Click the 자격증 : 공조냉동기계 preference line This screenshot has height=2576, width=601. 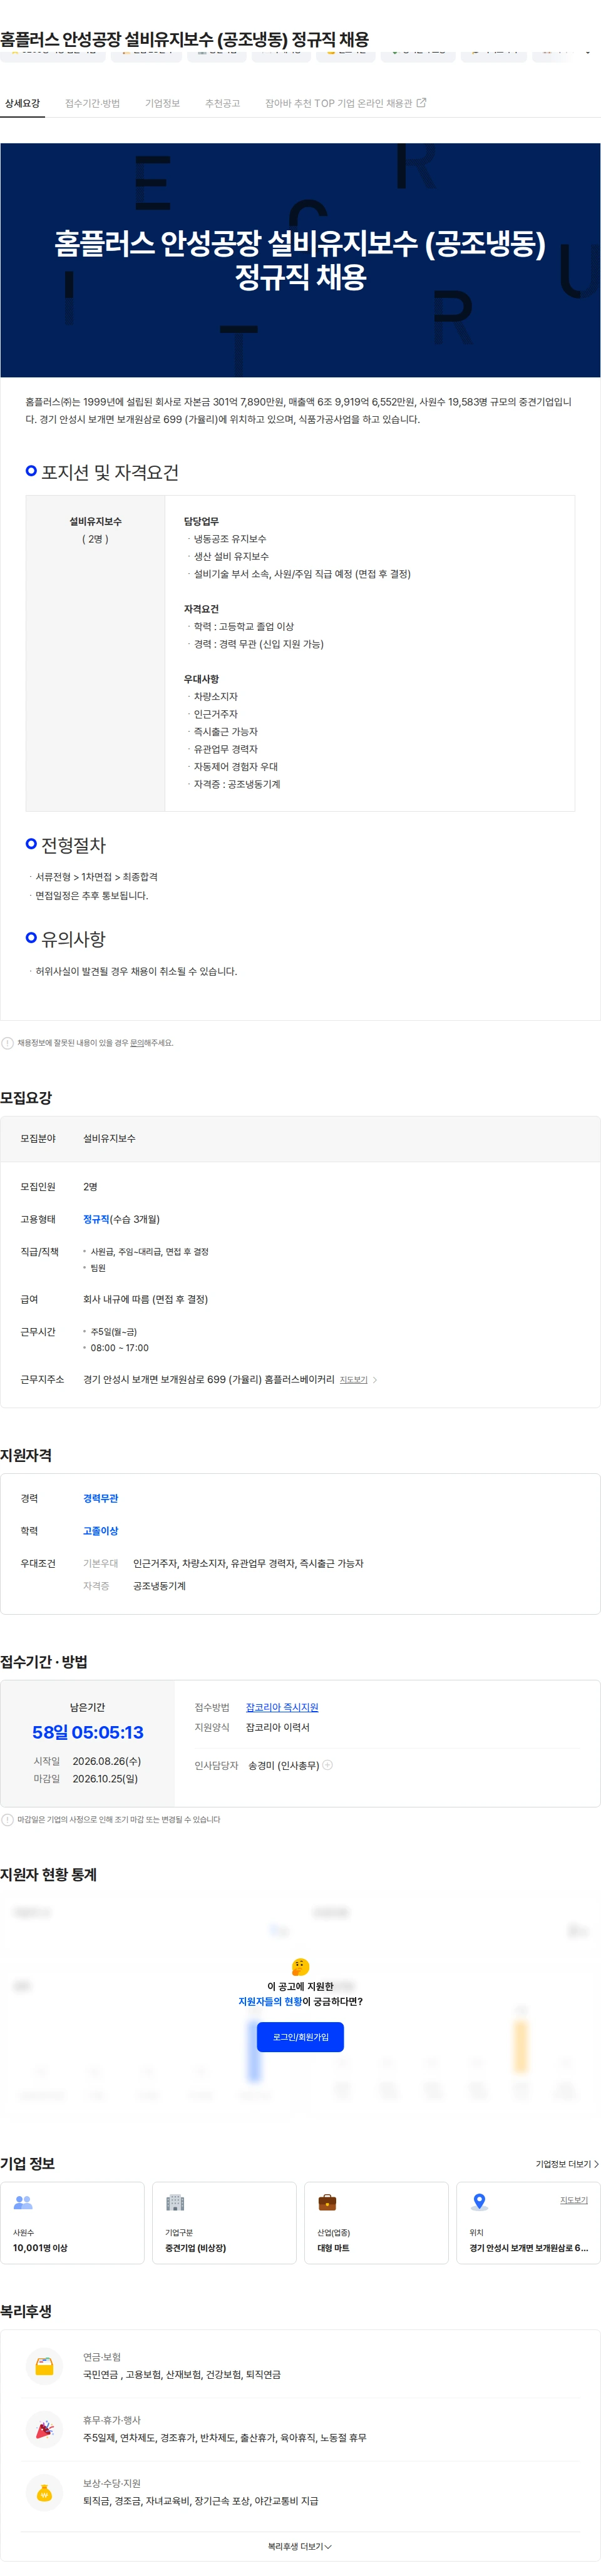coord(237,784)
